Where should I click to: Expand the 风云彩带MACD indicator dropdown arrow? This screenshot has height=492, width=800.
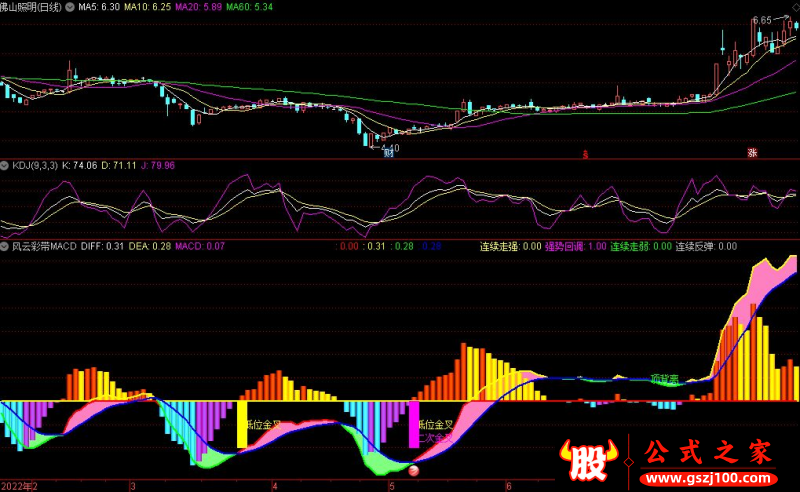coord(5,247)
